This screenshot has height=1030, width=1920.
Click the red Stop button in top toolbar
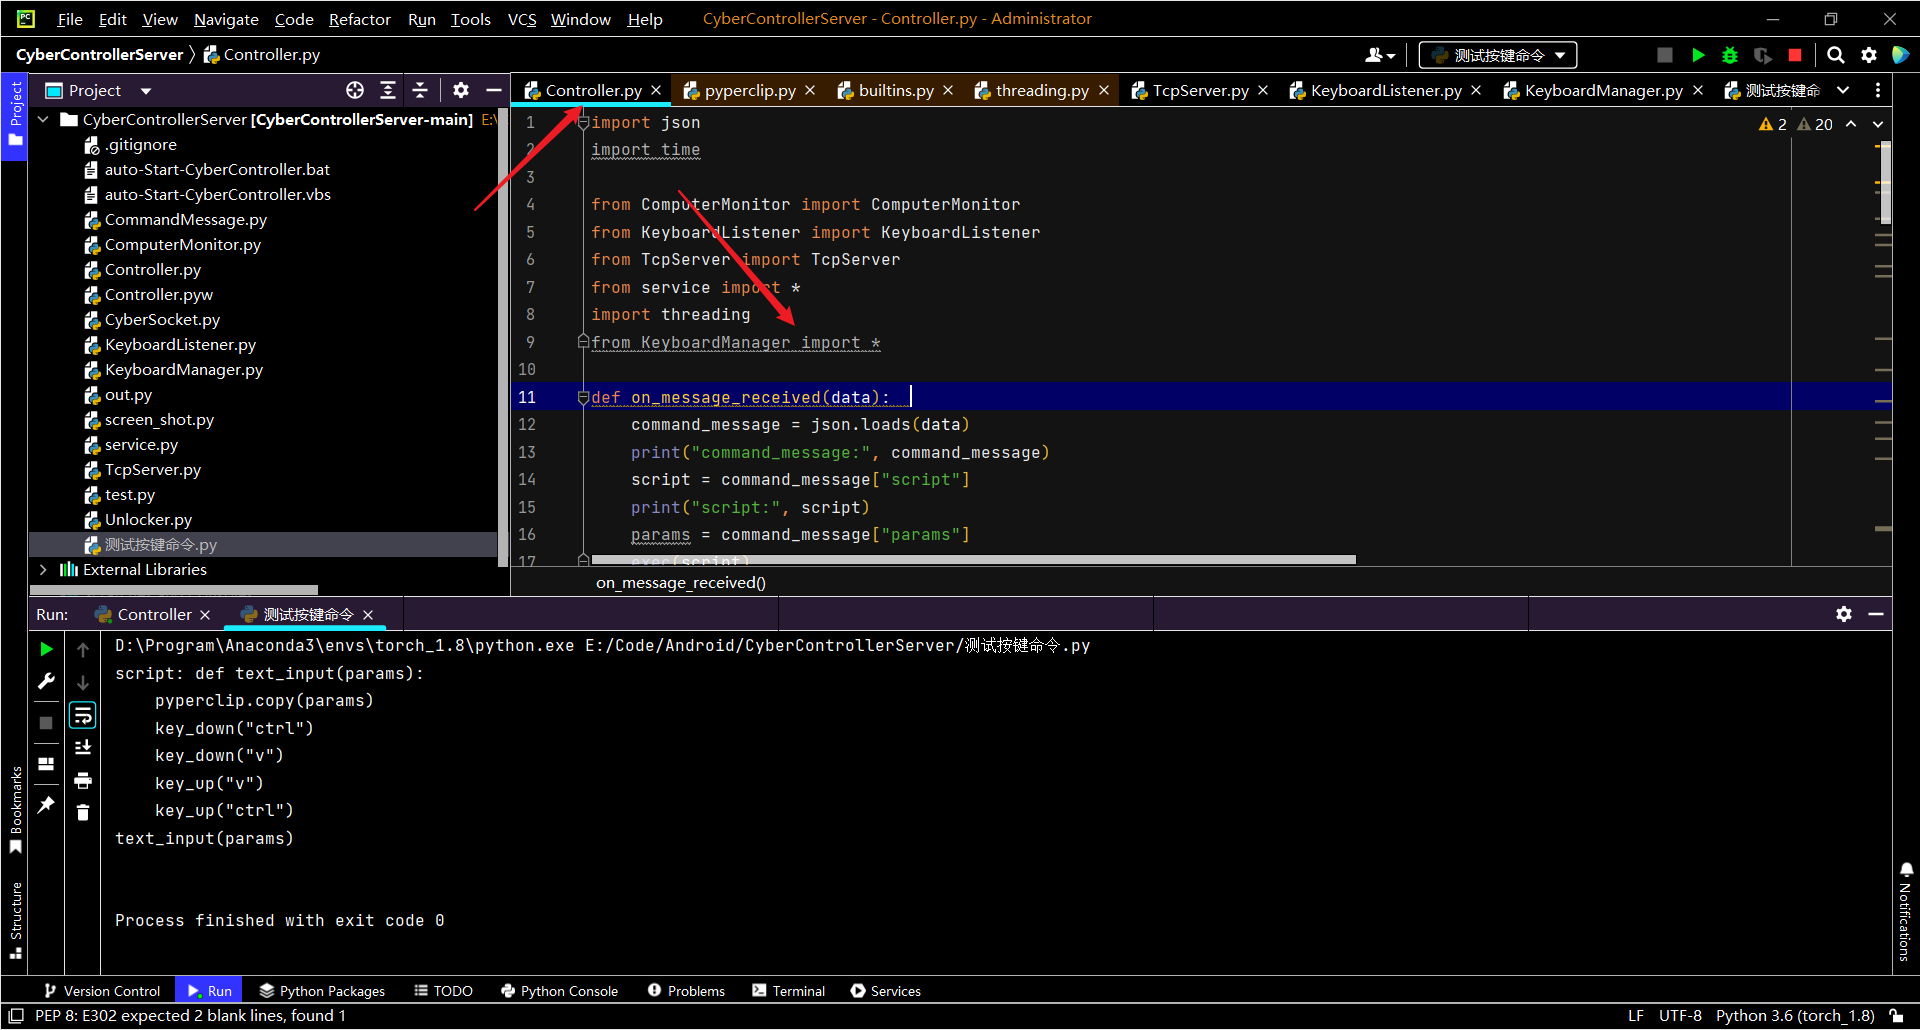(1795, 55)
